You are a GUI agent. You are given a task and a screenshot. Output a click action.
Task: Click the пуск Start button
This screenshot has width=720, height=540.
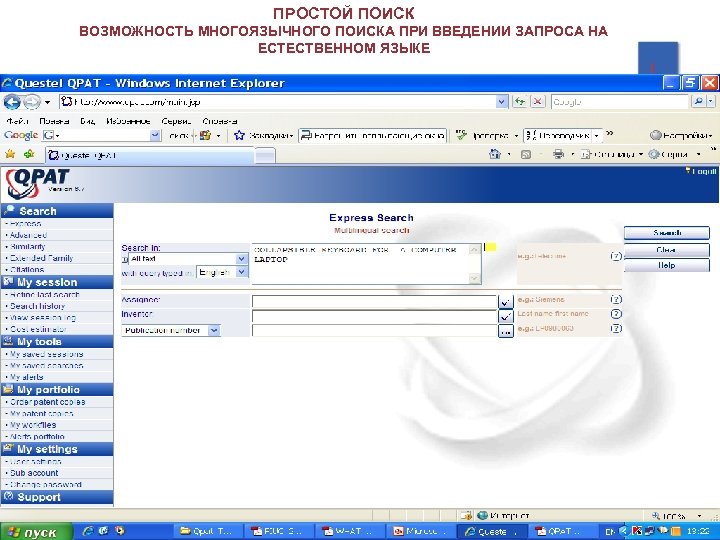click(x=36, y=532)
